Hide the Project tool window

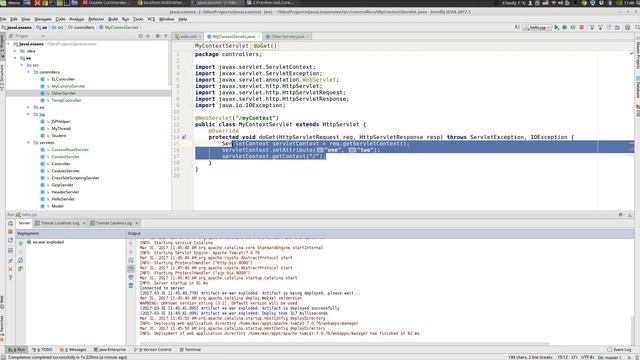[166, 36]
